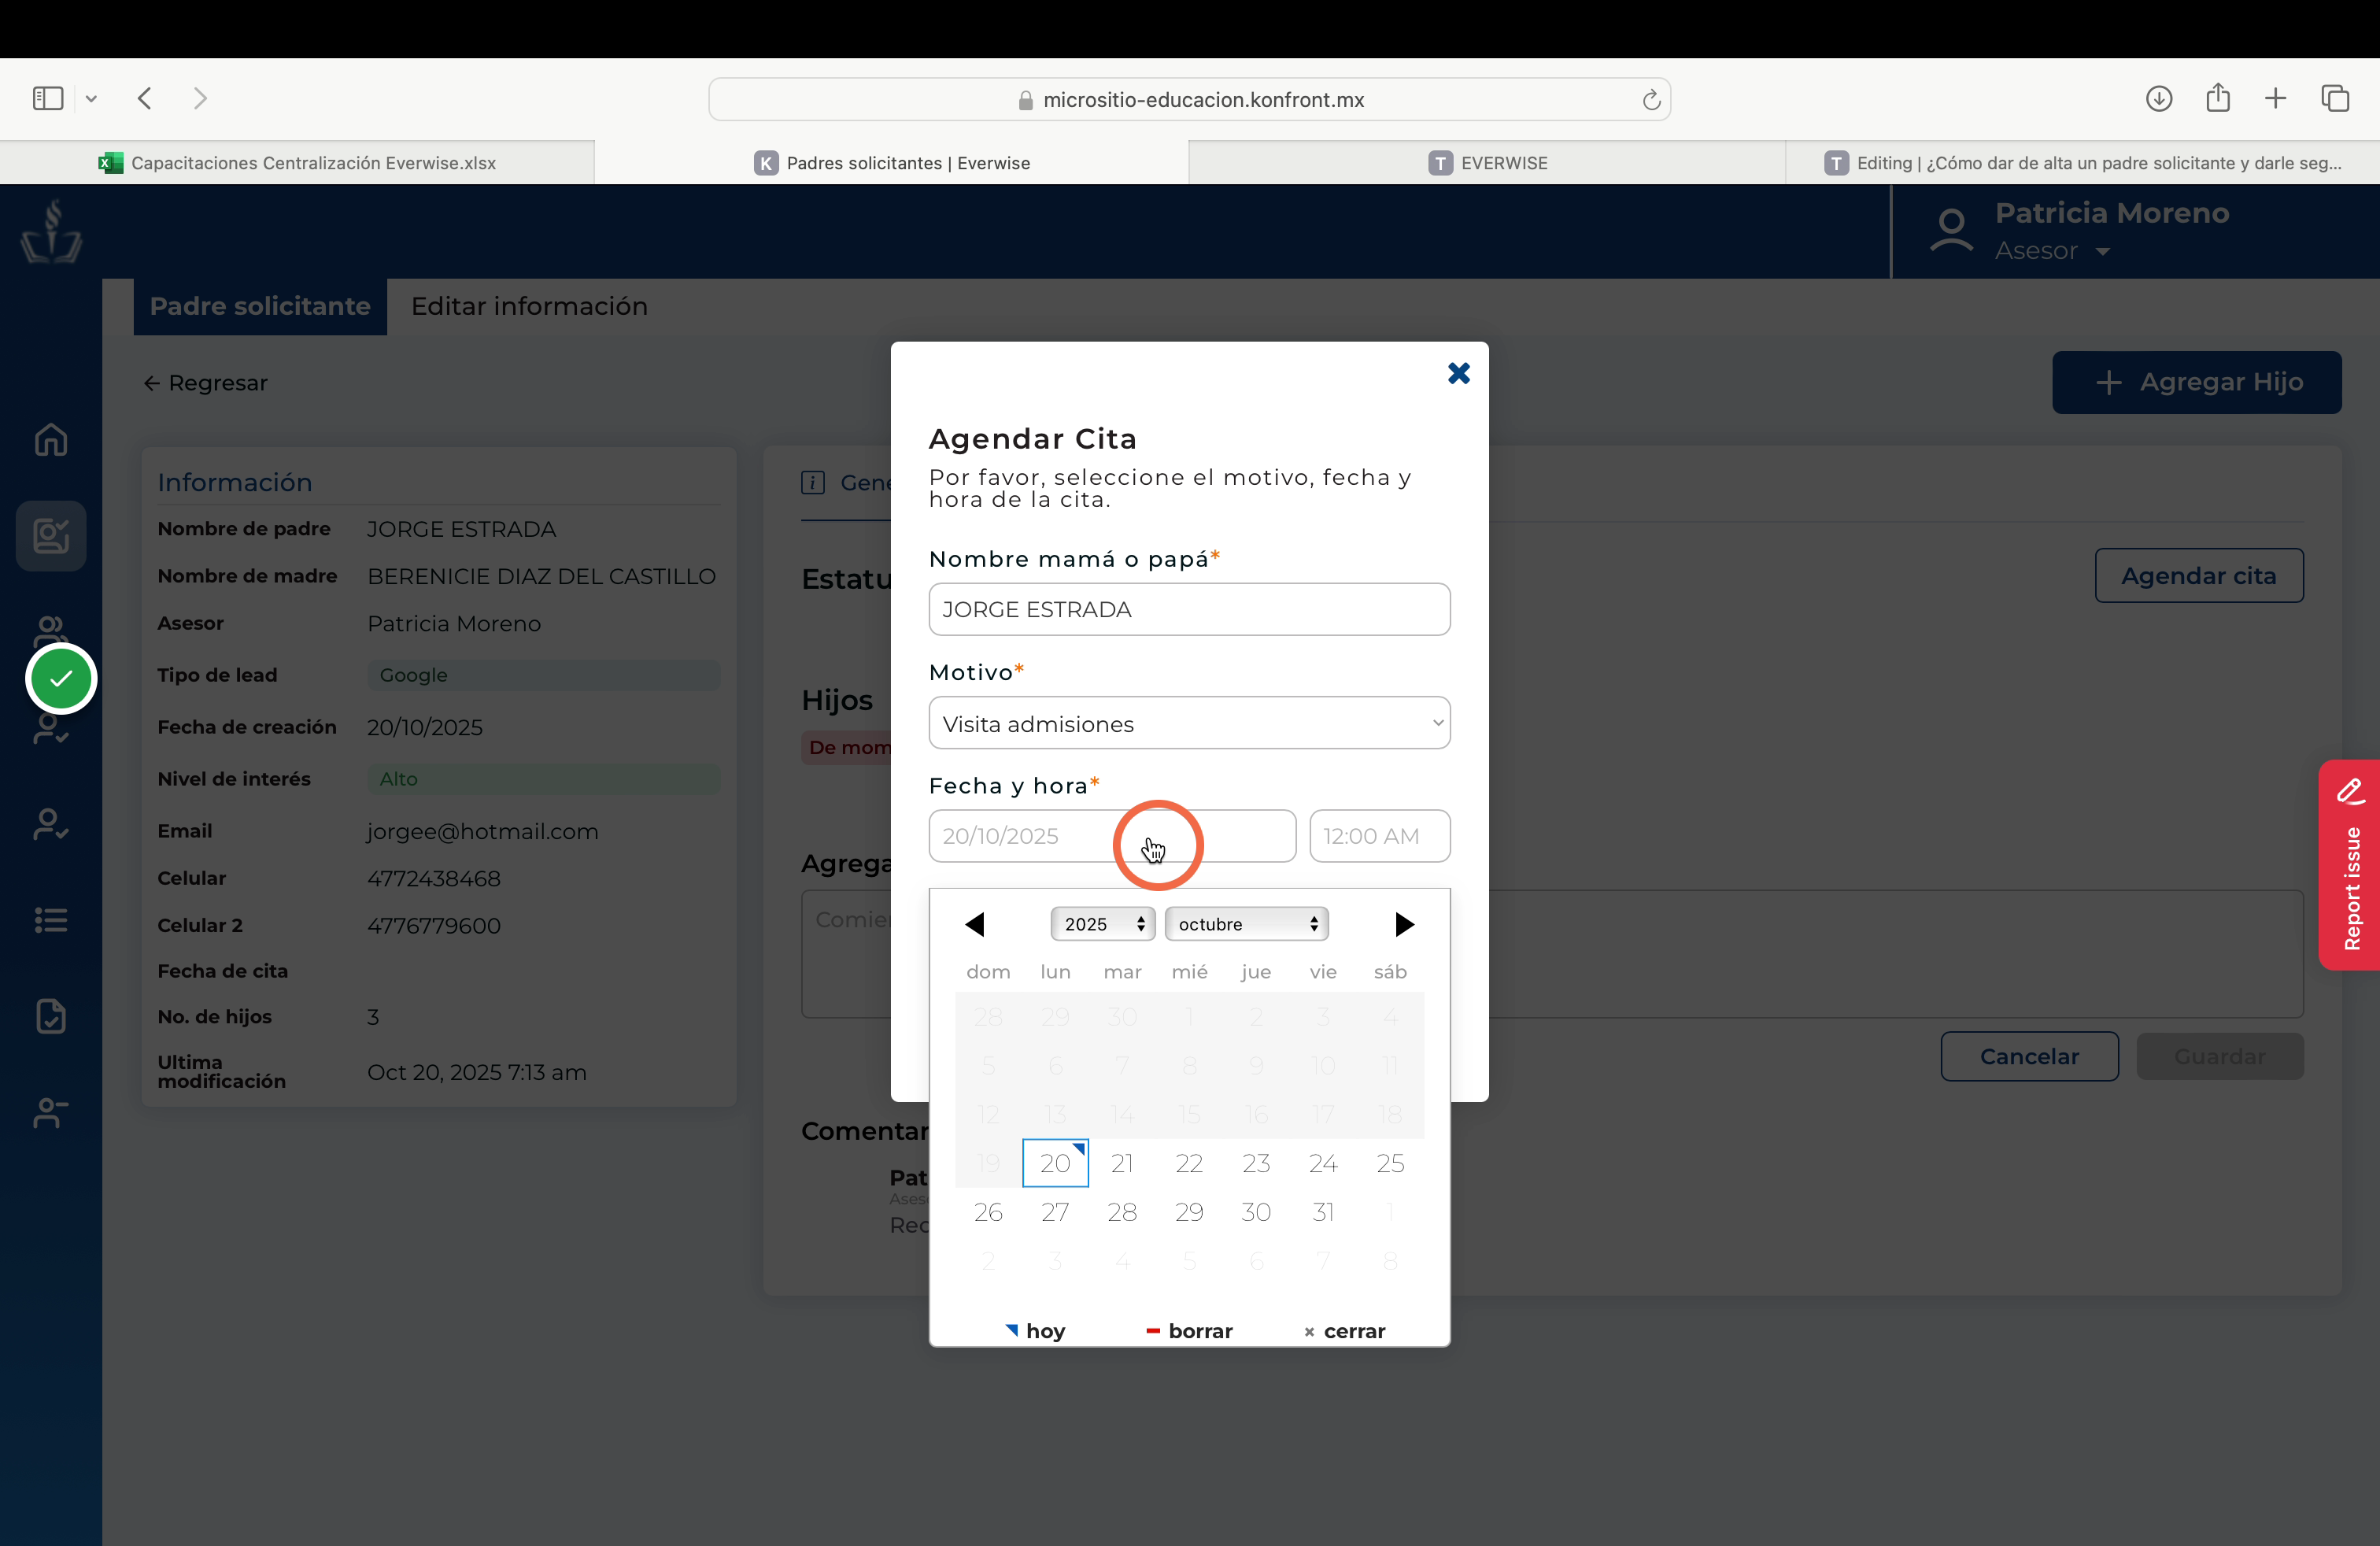The width and height of the screenshot is (2380, 1546).
Task: Toggle the Safari sidebar
Action: click(x=48, y=98)
